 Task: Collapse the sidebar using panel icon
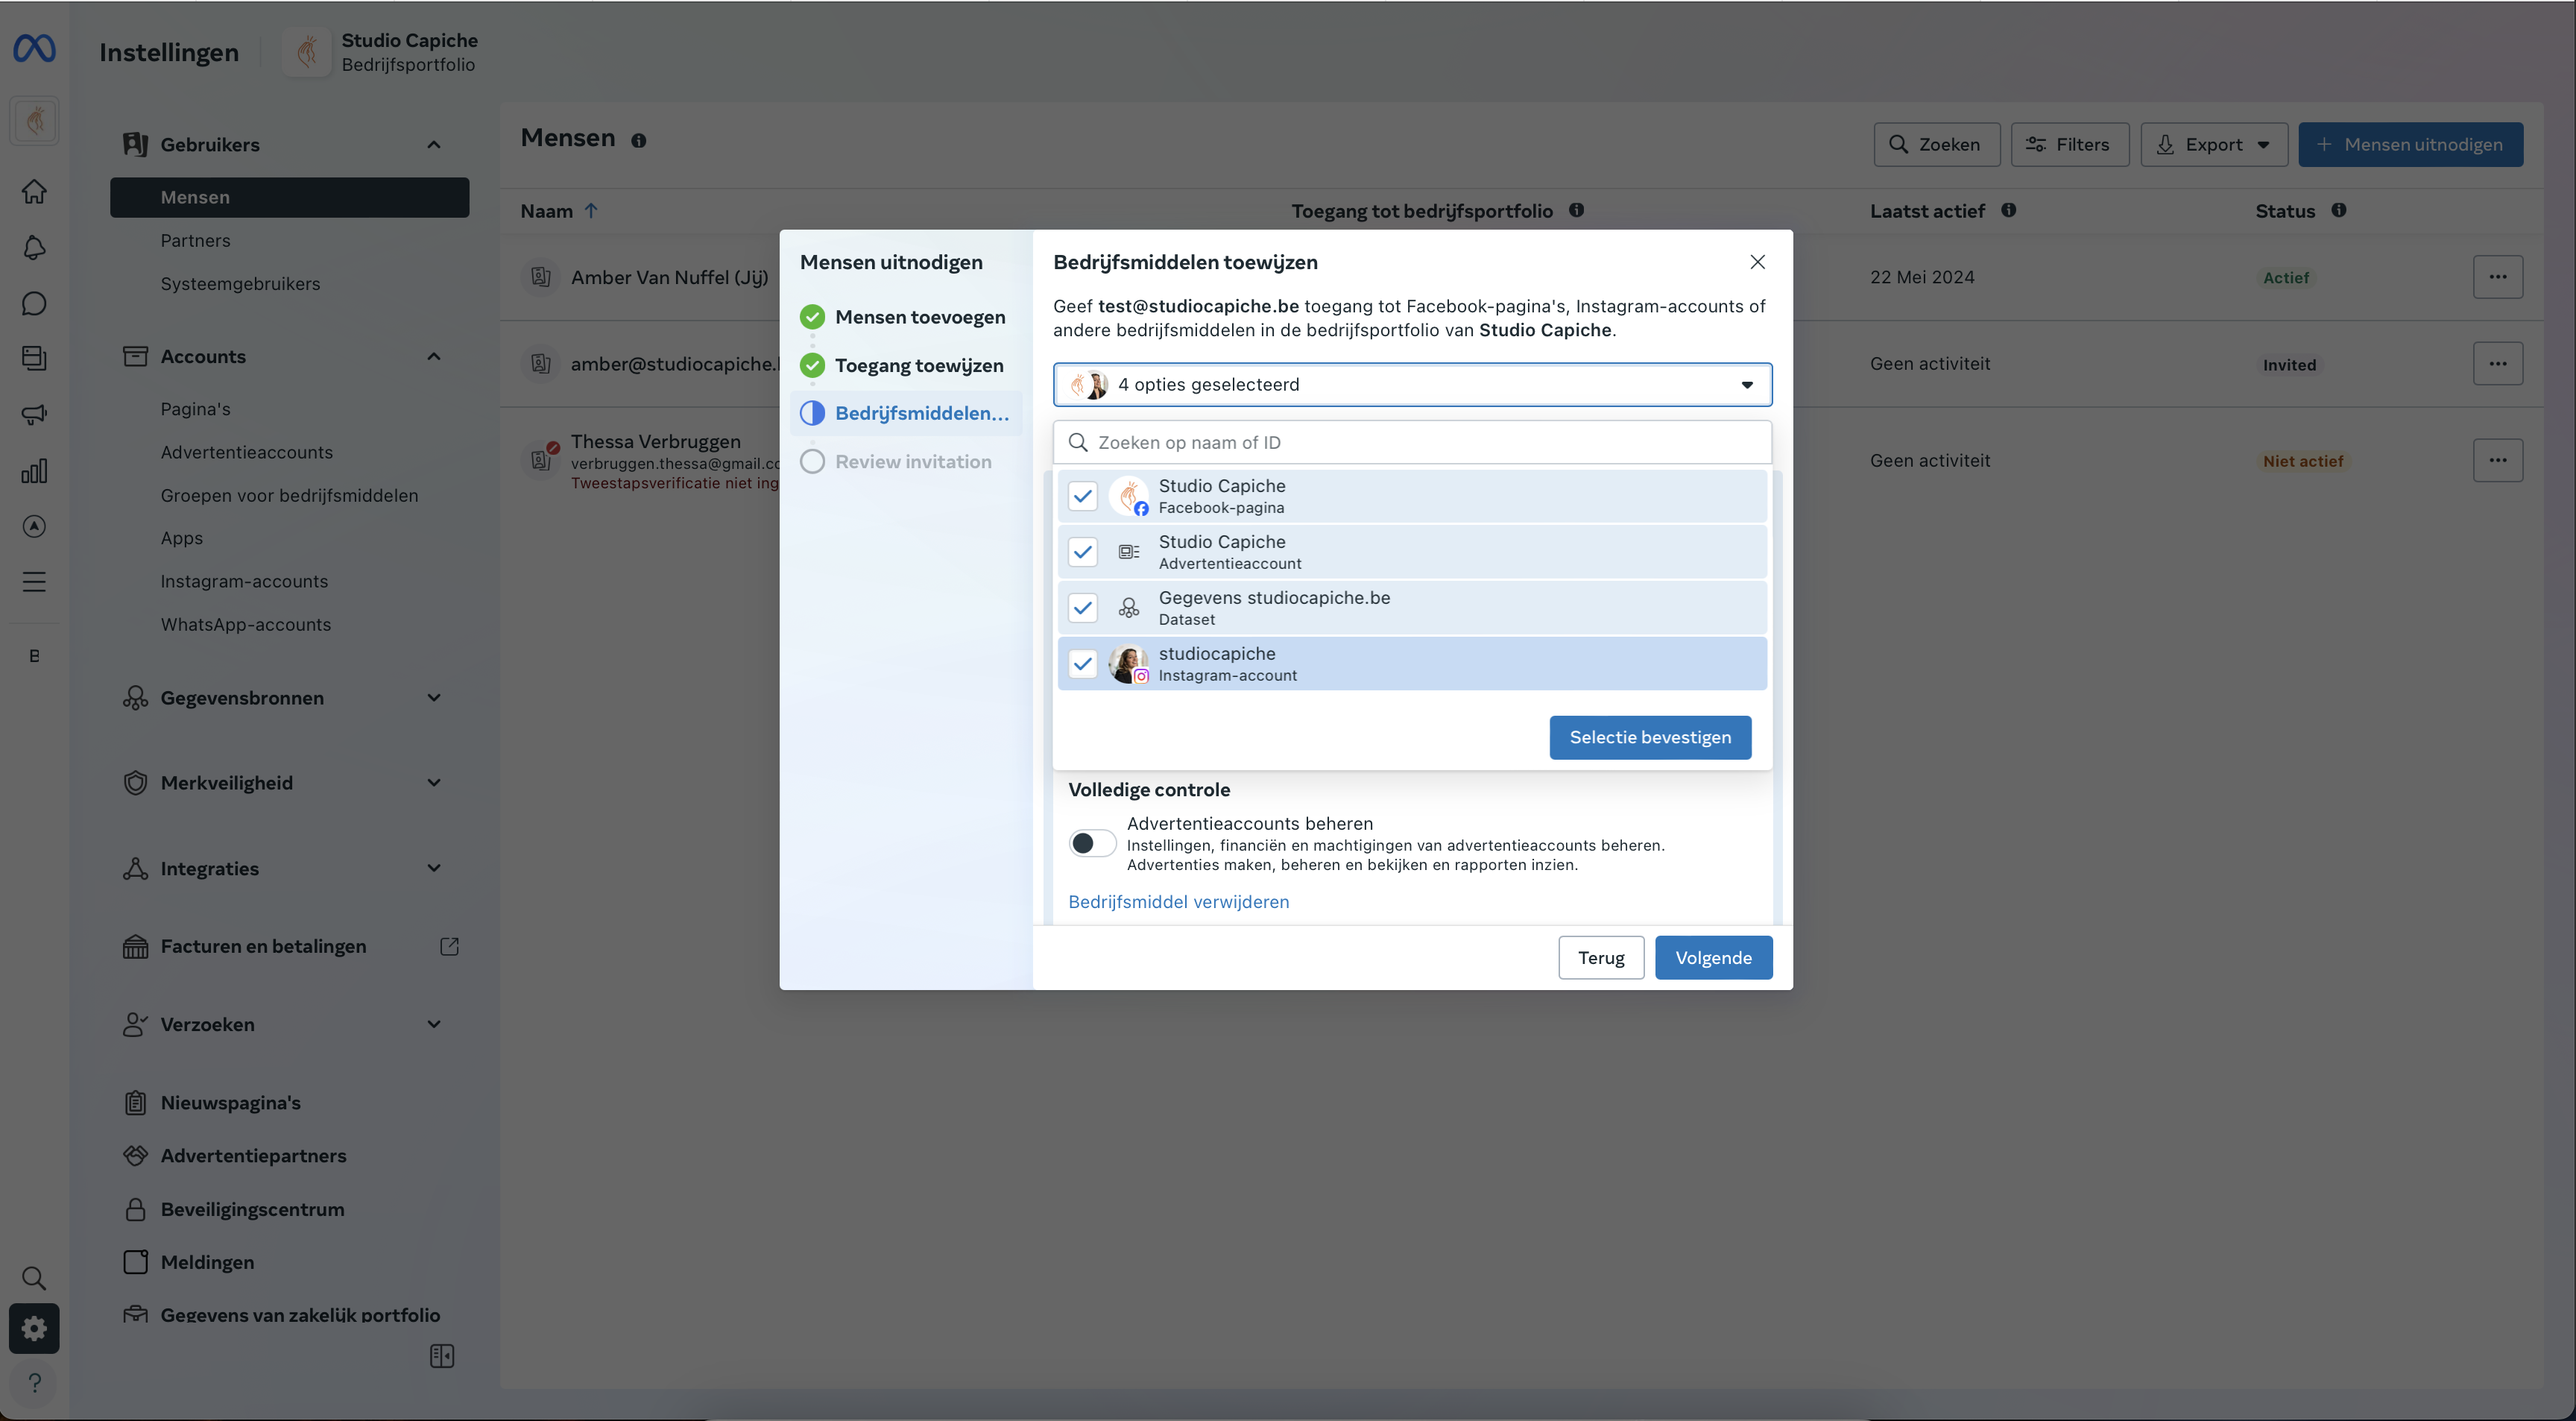coord(442,1356)
